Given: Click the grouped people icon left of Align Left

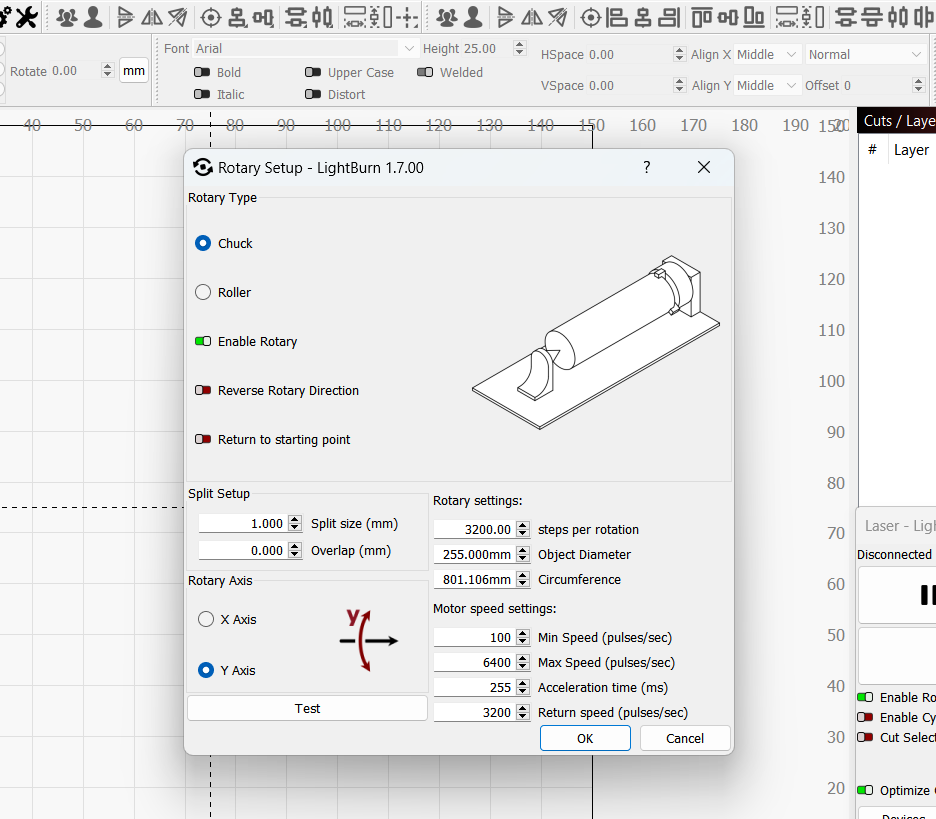Looking at the screenshot, I should (x=447, y=17).
